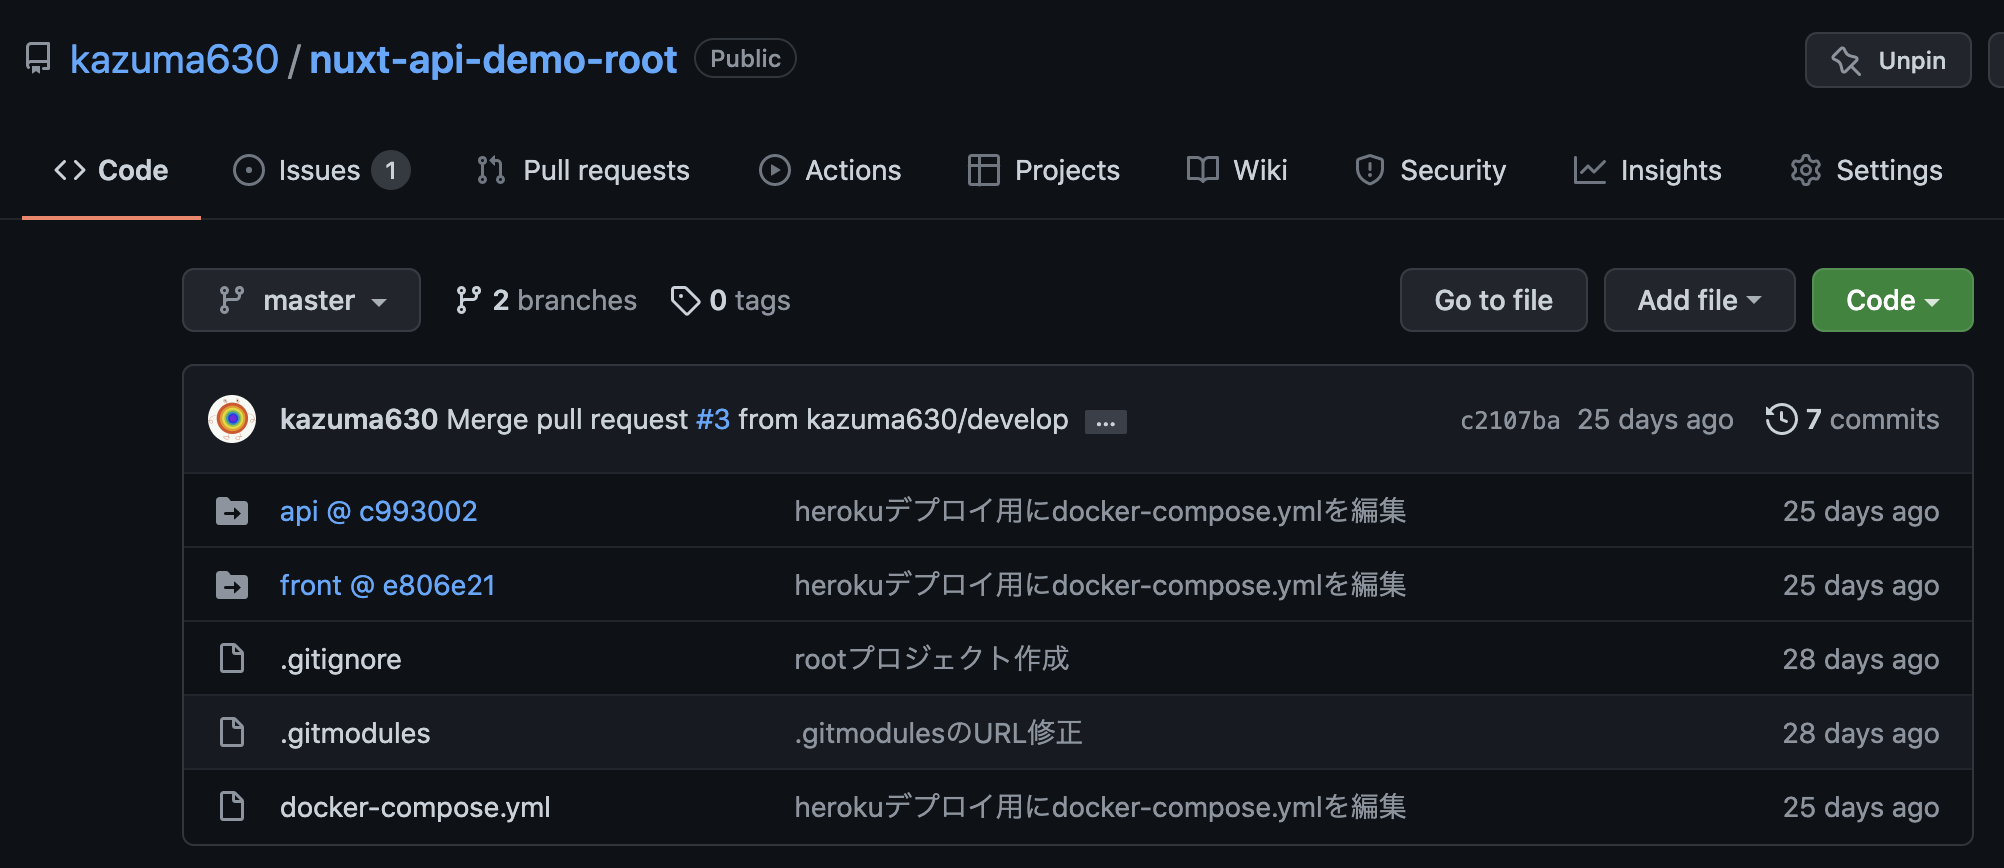Open the Security tab
This screenshot has height=868, width=2004.
(x=1430, y=170)
